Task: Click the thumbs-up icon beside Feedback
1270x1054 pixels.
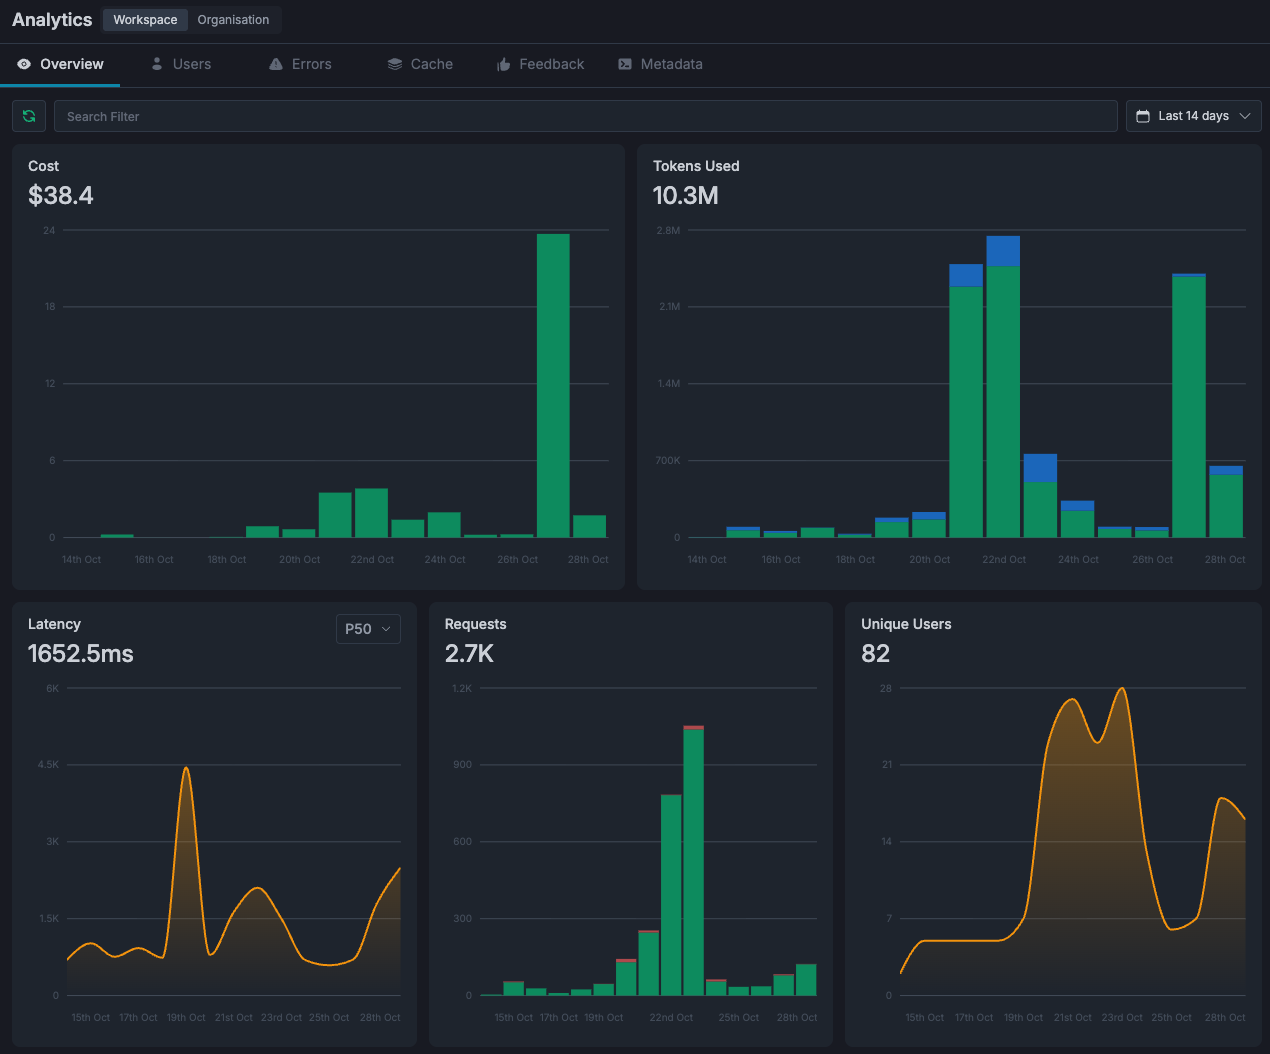Action: coord(504,64)
